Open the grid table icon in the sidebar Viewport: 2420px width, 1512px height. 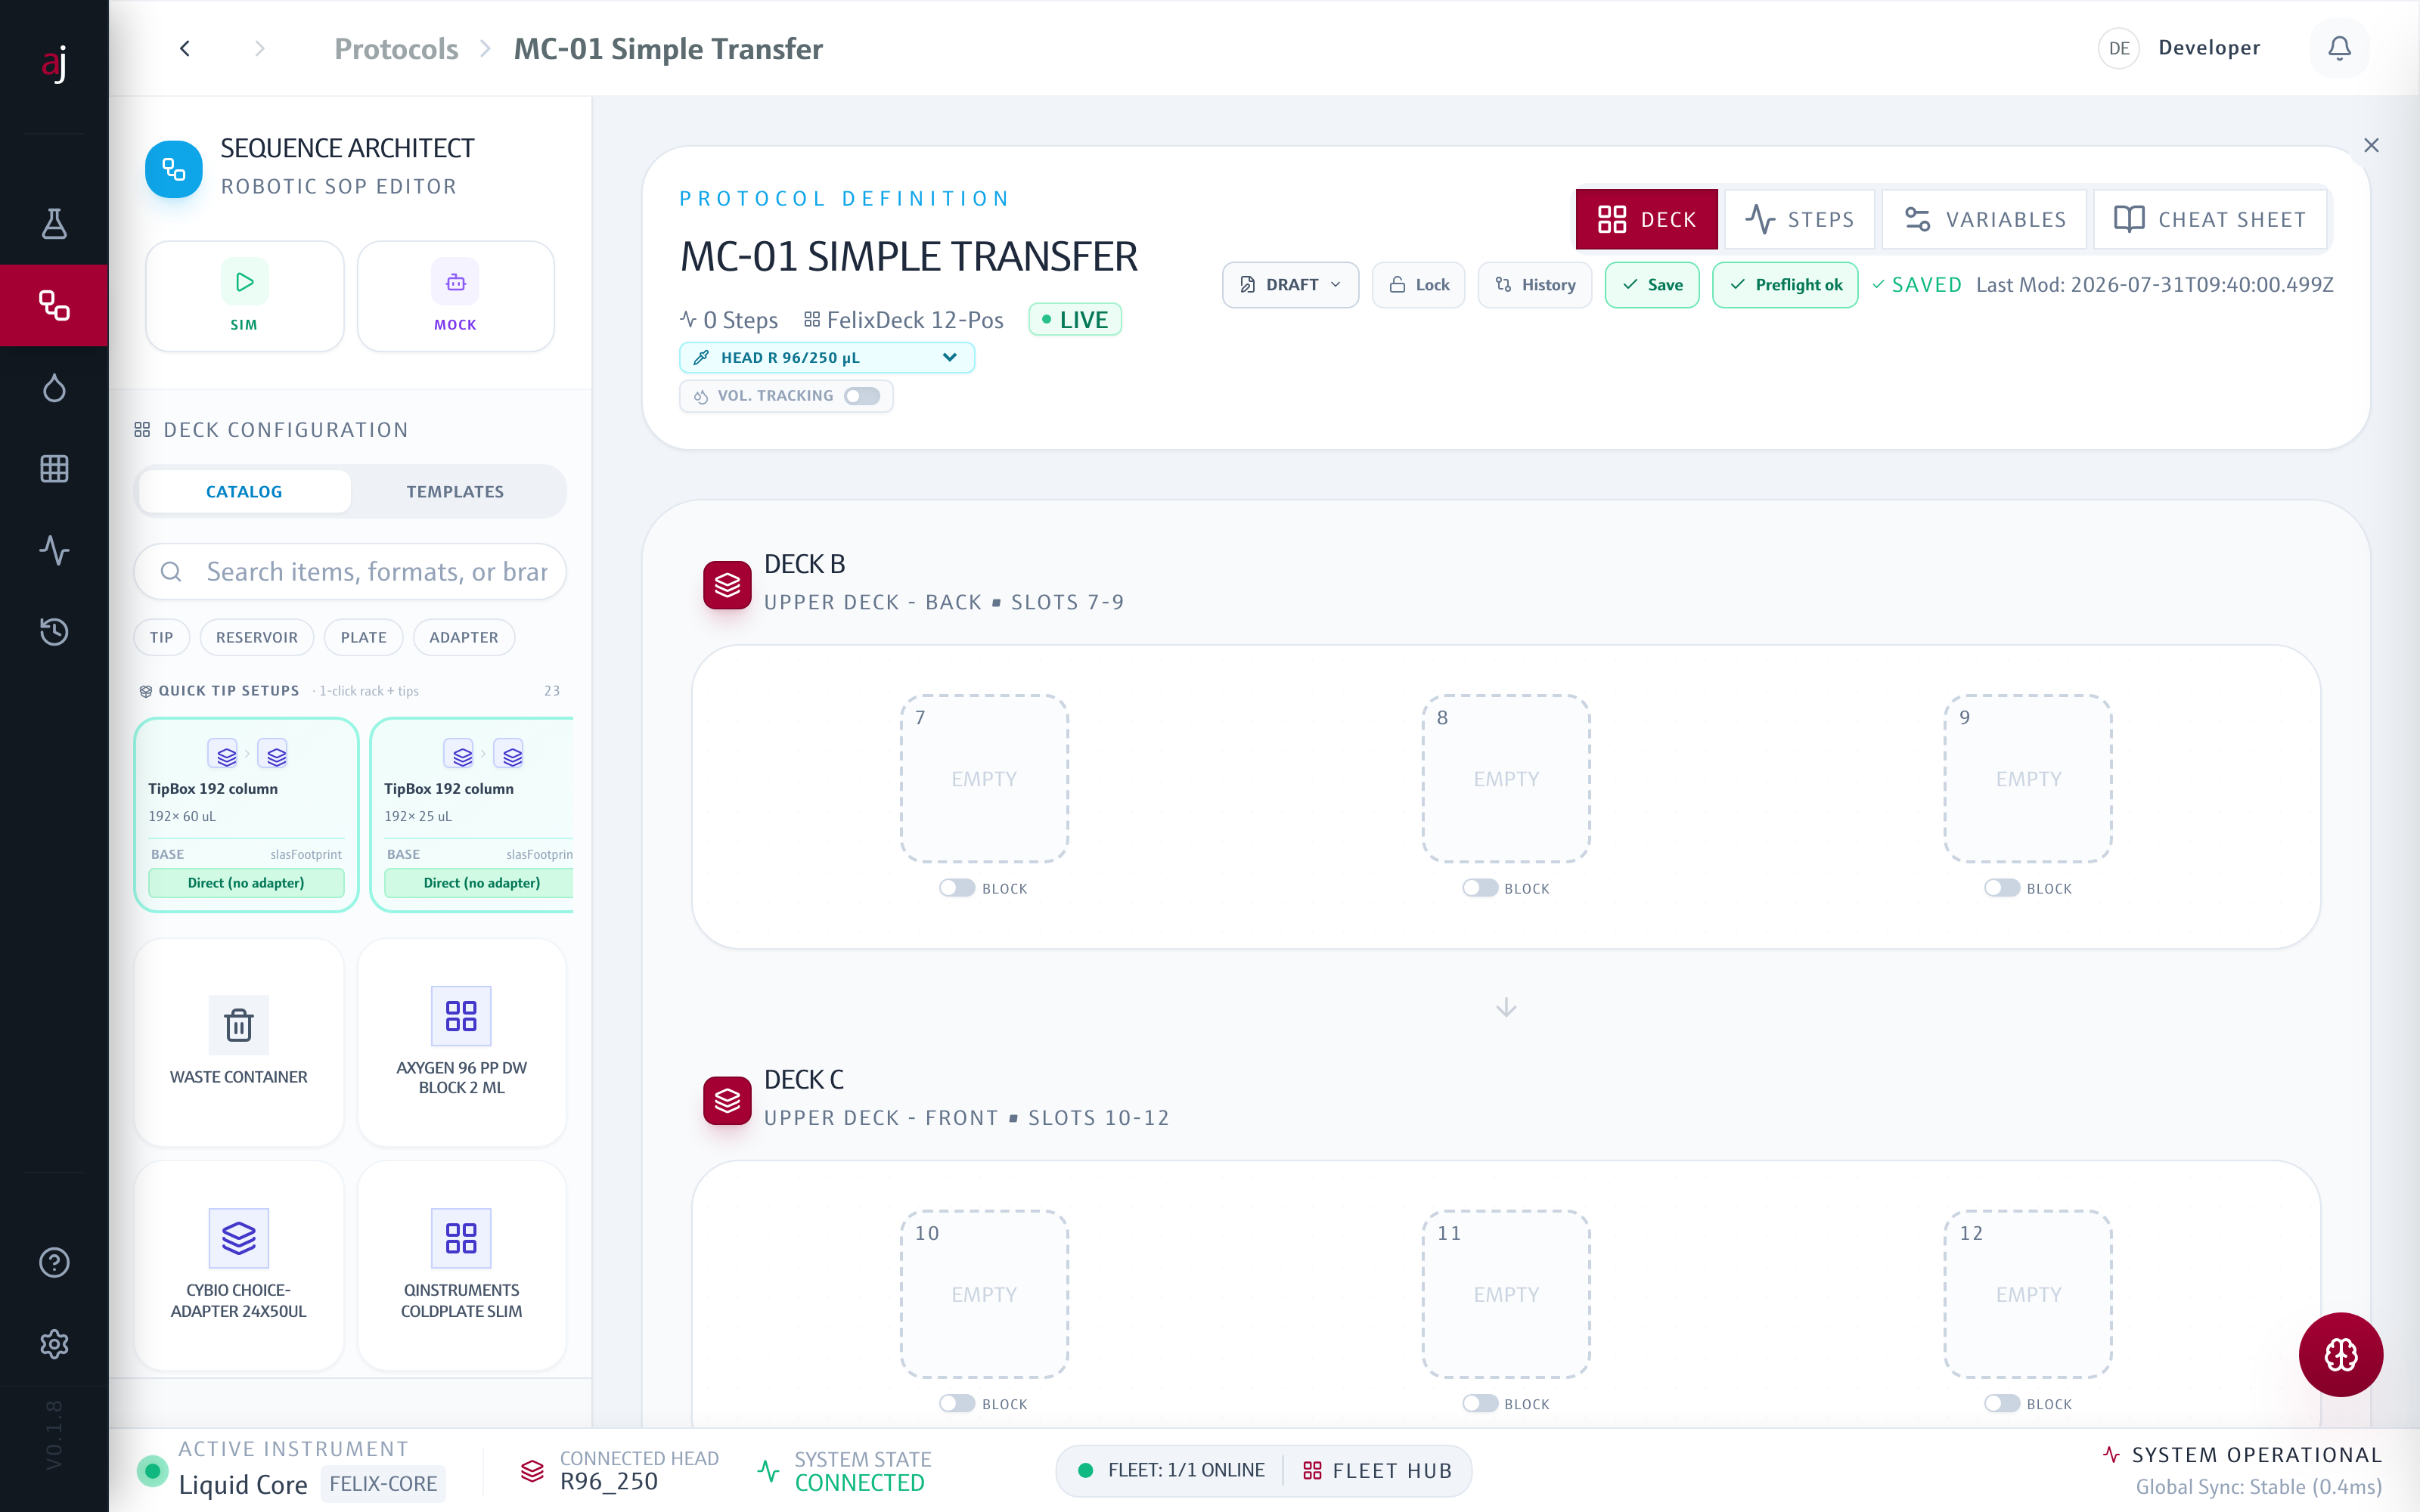(x=54, y=468)
